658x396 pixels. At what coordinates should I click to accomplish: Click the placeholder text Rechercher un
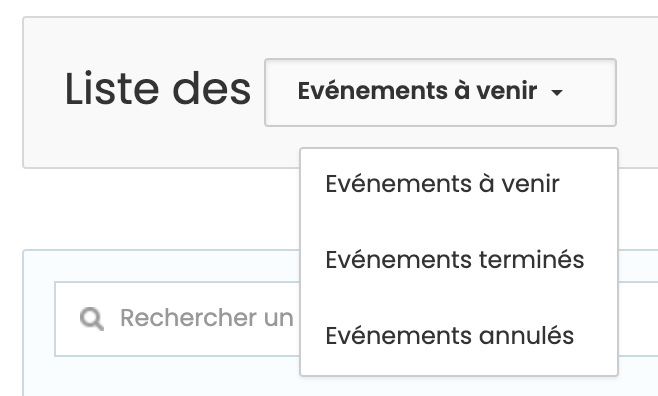(207, 318)
